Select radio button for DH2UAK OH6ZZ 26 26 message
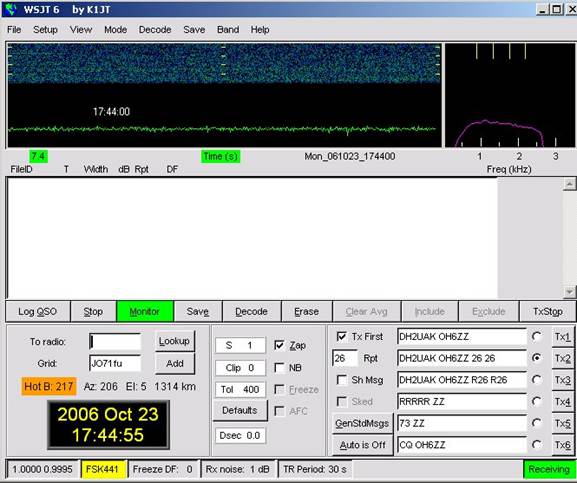Viewport: 577px width, 483px height. click(537, 358)
